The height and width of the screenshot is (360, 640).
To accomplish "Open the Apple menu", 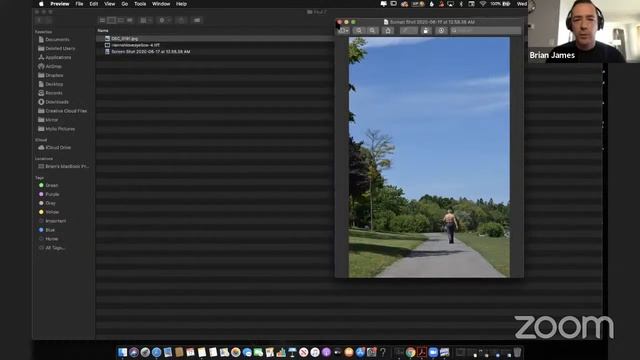I will point(41,4).
